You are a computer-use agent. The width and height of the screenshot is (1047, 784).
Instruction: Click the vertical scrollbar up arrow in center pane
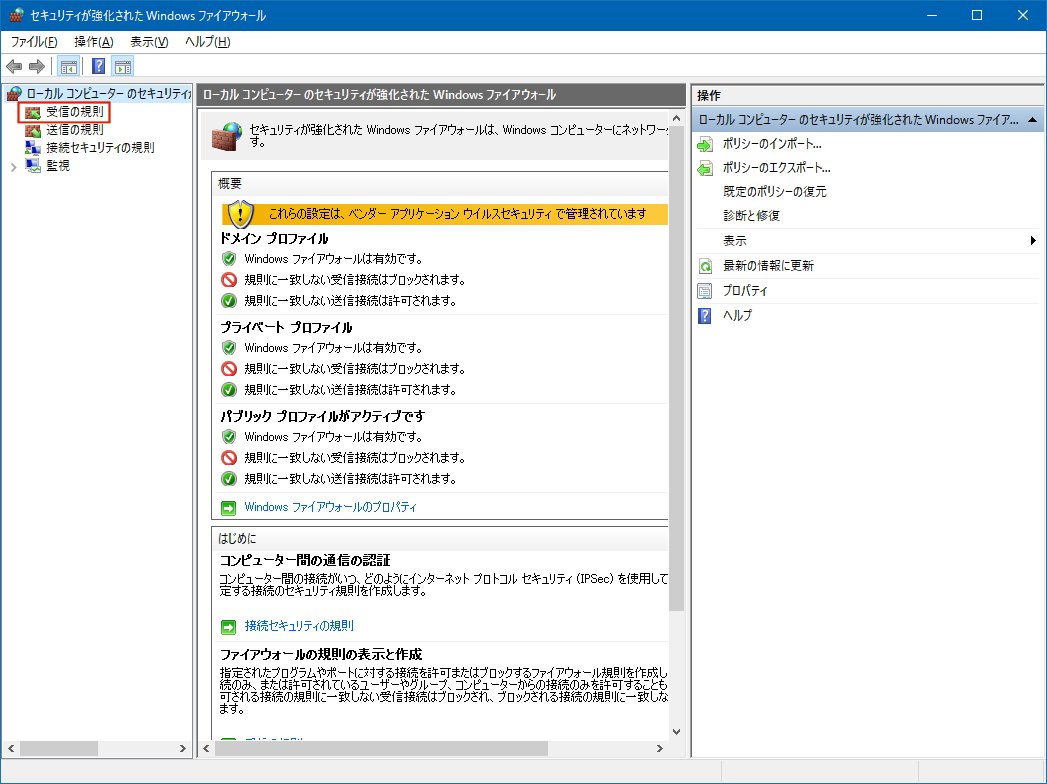pyautogui.click(x=676, y=118)
